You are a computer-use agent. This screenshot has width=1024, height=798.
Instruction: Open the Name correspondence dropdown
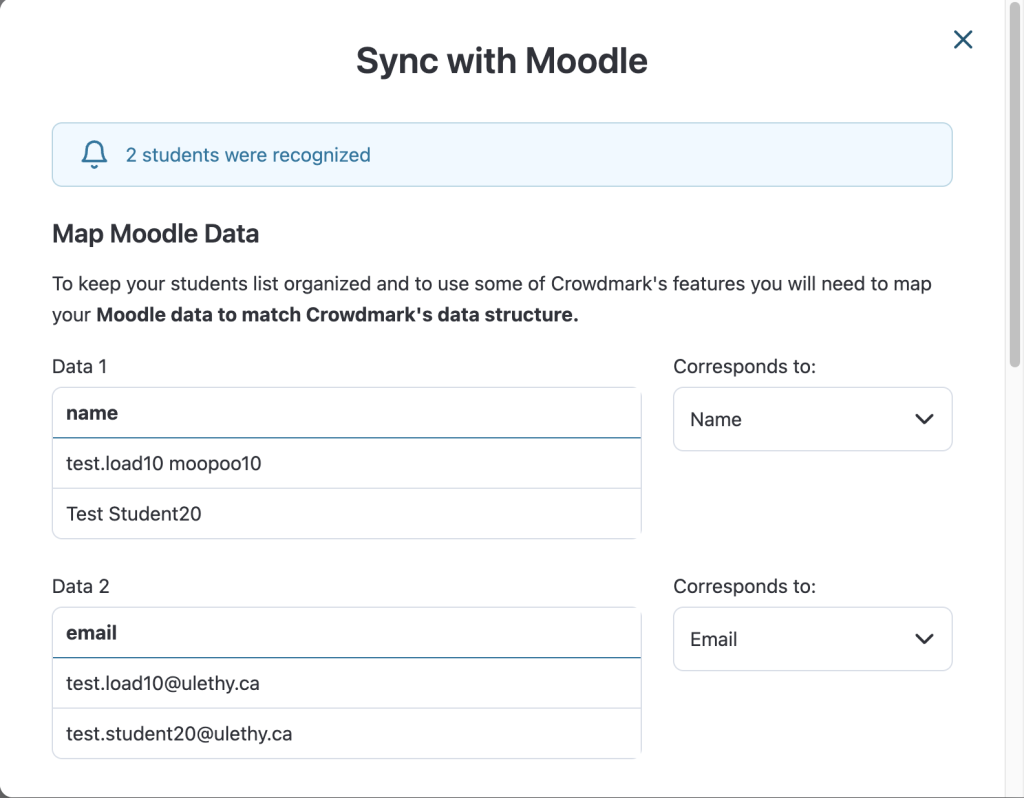812,419
